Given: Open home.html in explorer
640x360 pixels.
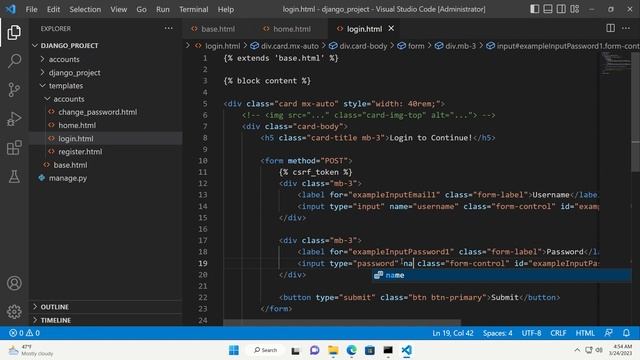Looking at the screenshot, I should [77, 125].
